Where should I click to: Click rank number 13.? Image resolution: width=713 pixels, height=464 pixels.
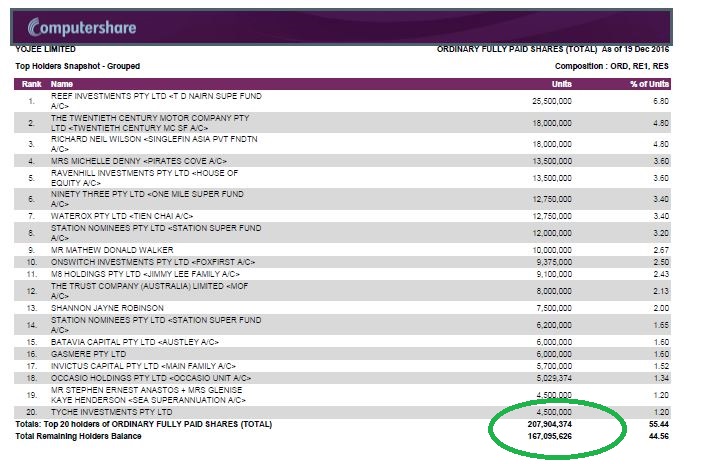[x=31, y=308]
